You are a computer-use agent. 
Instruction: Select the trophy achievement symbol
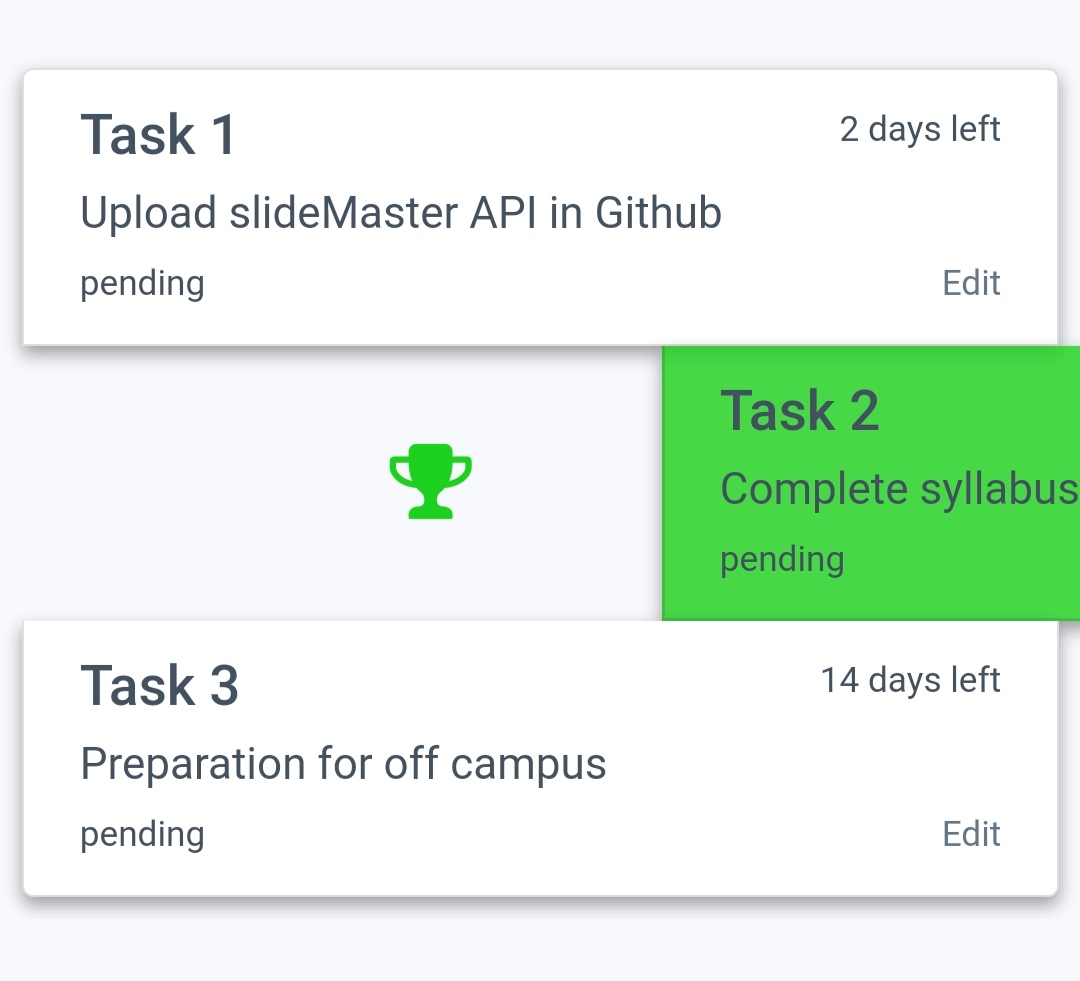tap(430, 480)
